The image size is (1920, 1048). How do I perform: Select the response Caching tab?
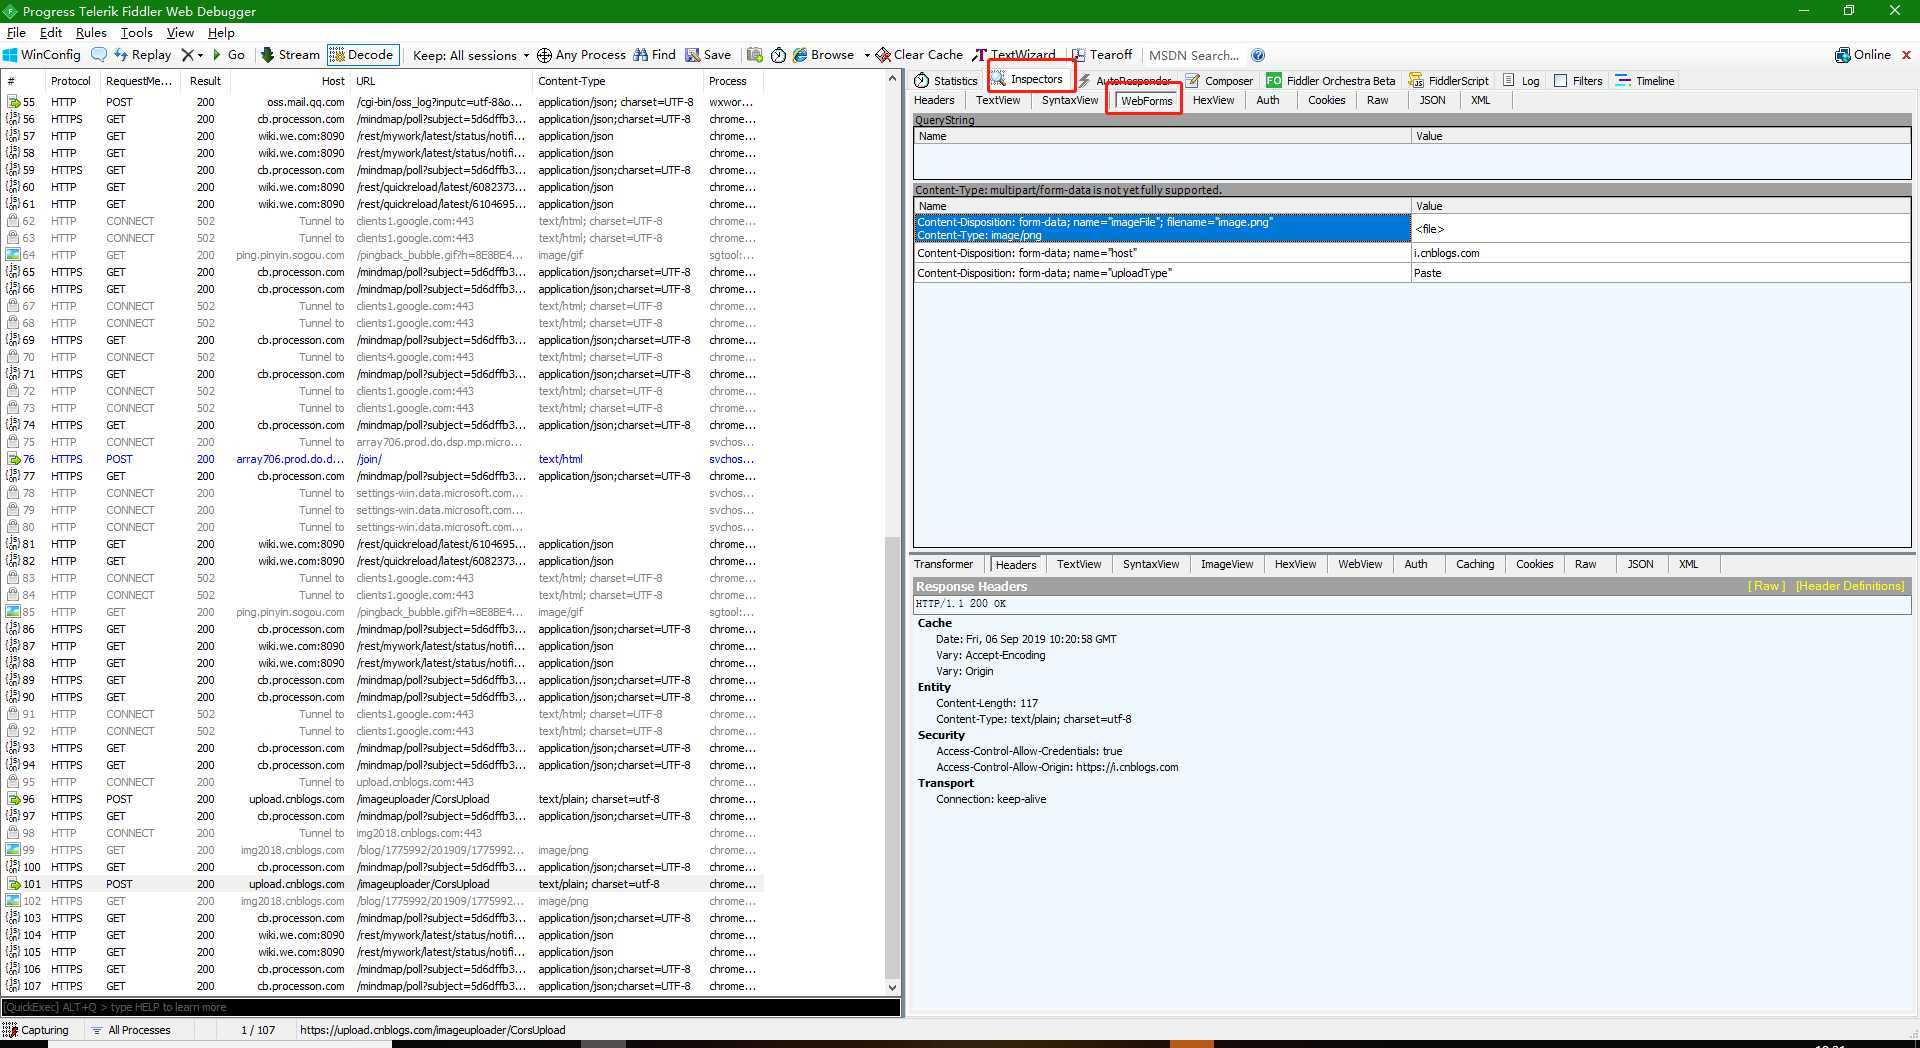1475,564
